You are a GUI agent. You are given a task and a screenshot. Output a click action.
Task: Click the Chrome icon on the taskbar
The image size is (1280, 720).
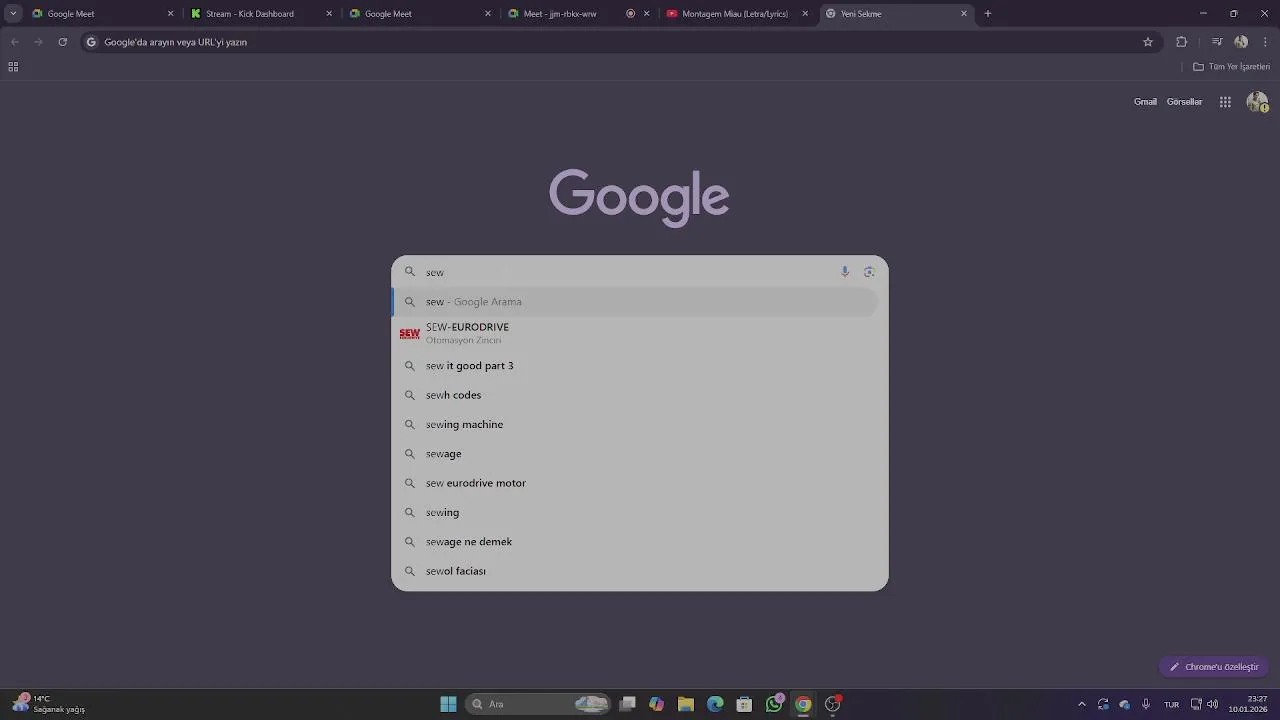(x=803, y=704)
